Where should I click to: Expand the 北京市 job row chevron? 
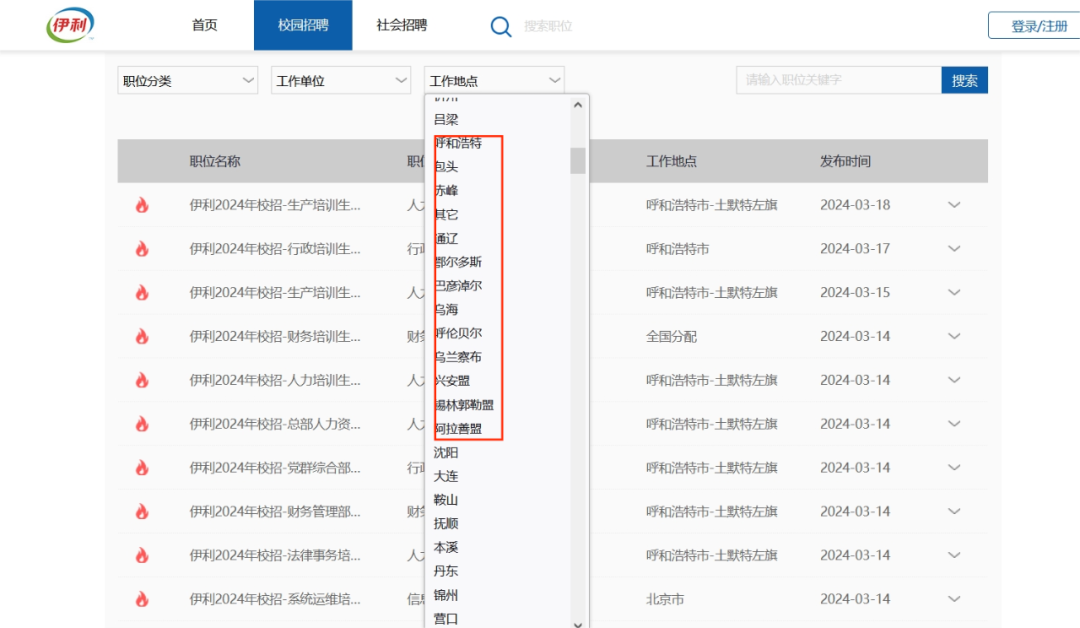click(x=954, y=599)
